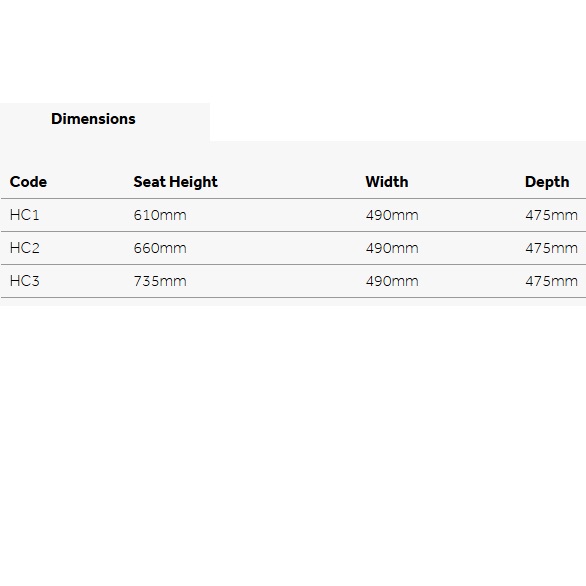Viewport: 586px width, 586px height.
Task: Click the Depth column header
Action: [x=547, y=182]
